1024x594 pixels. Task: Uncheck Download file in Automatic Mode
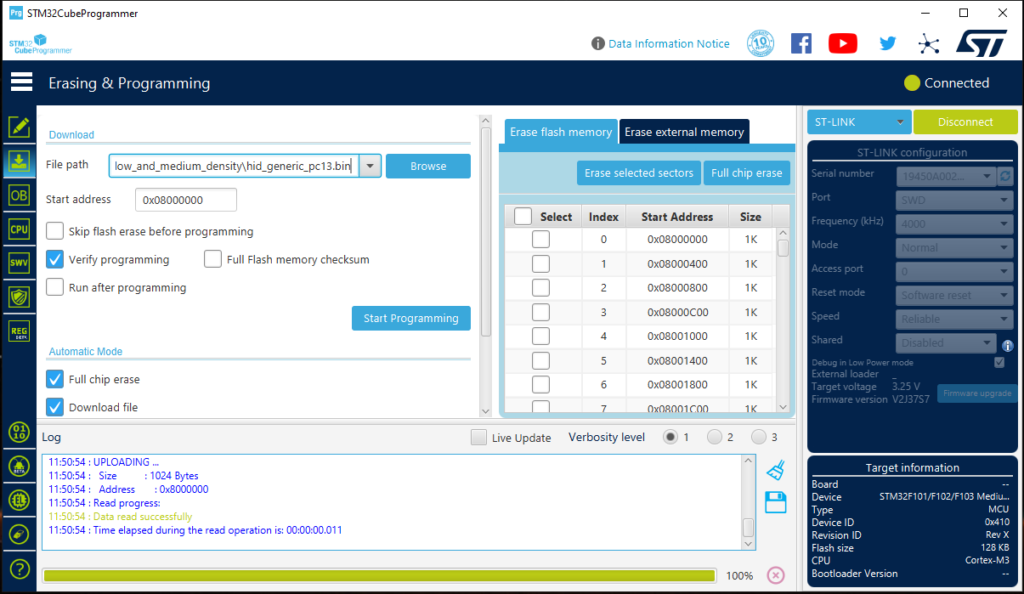[55, 407]
